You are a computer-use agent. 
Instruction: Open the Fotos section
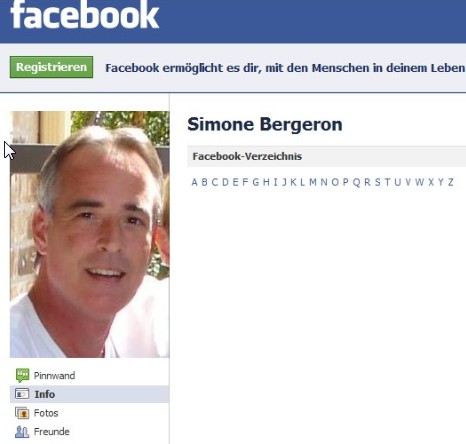click(x=46, y=413)
